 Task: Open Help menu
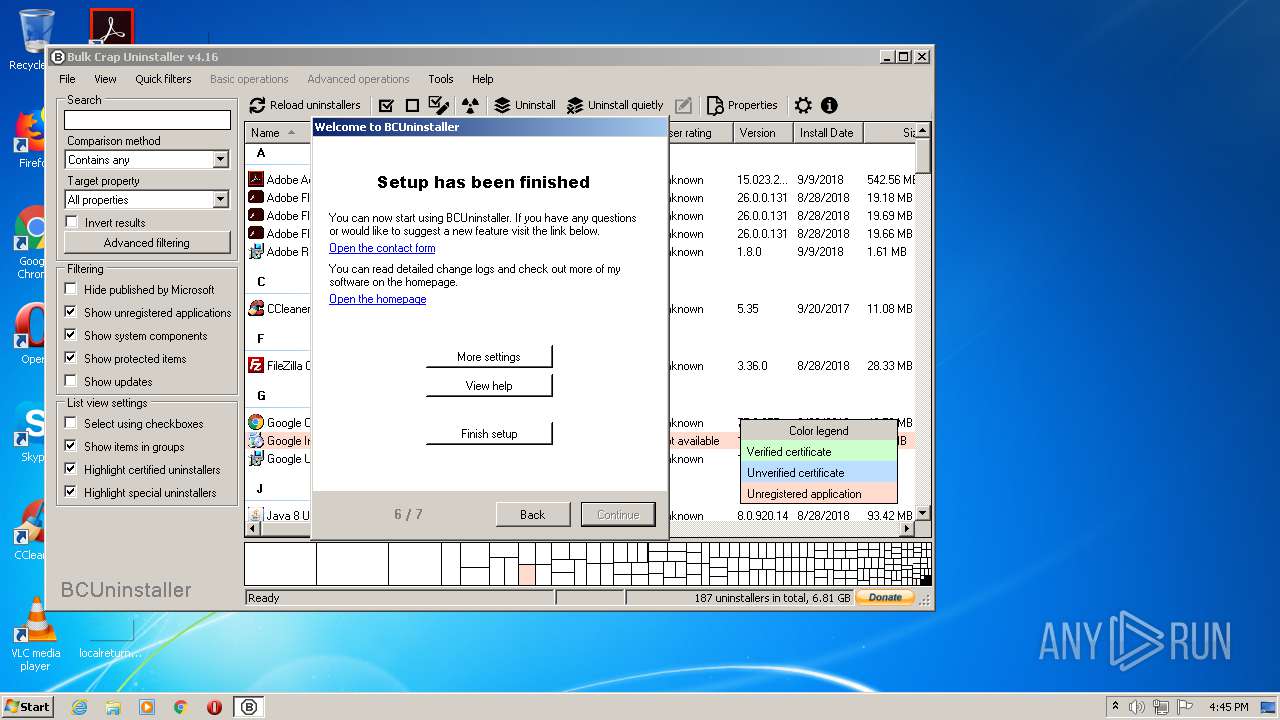[483, 79]
